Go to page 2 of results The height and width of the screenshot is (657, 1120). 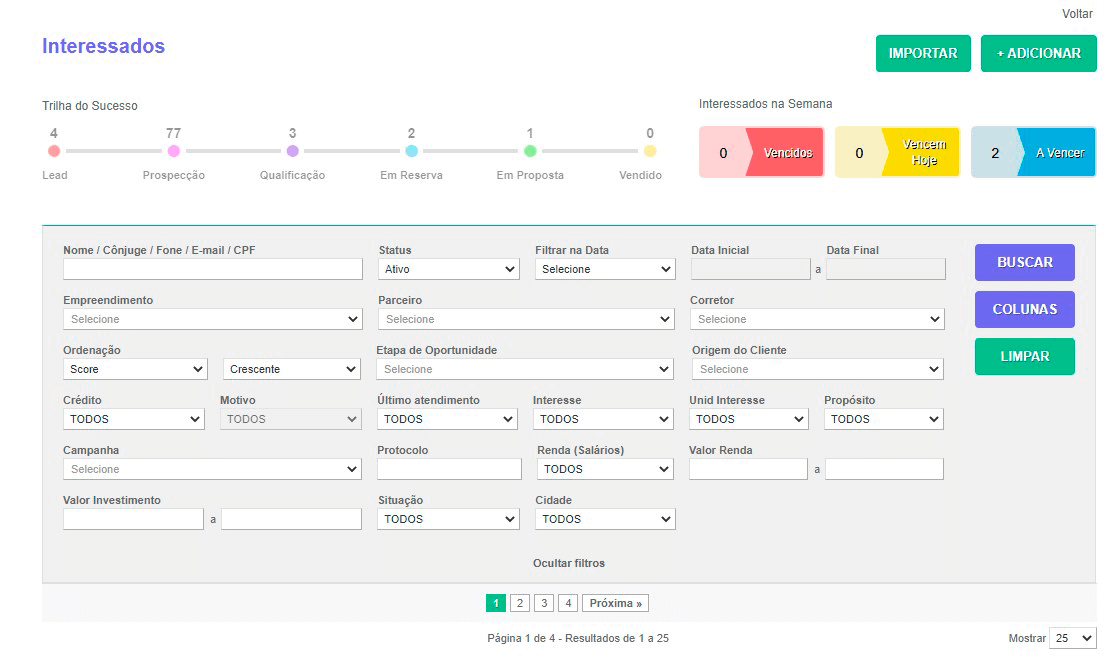coord(519,603)
